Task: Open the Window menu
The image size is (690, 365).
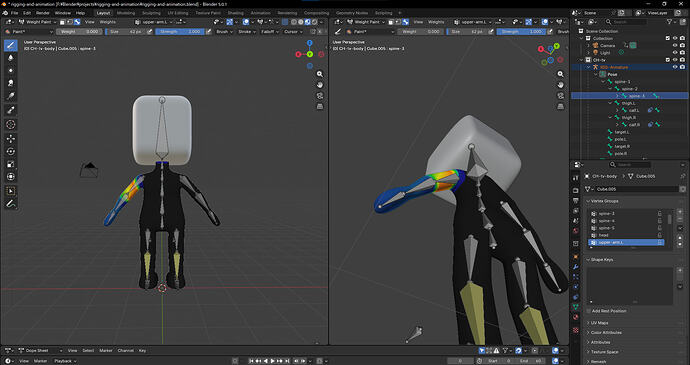Action: pyautogui.click(x=62, y=13)
